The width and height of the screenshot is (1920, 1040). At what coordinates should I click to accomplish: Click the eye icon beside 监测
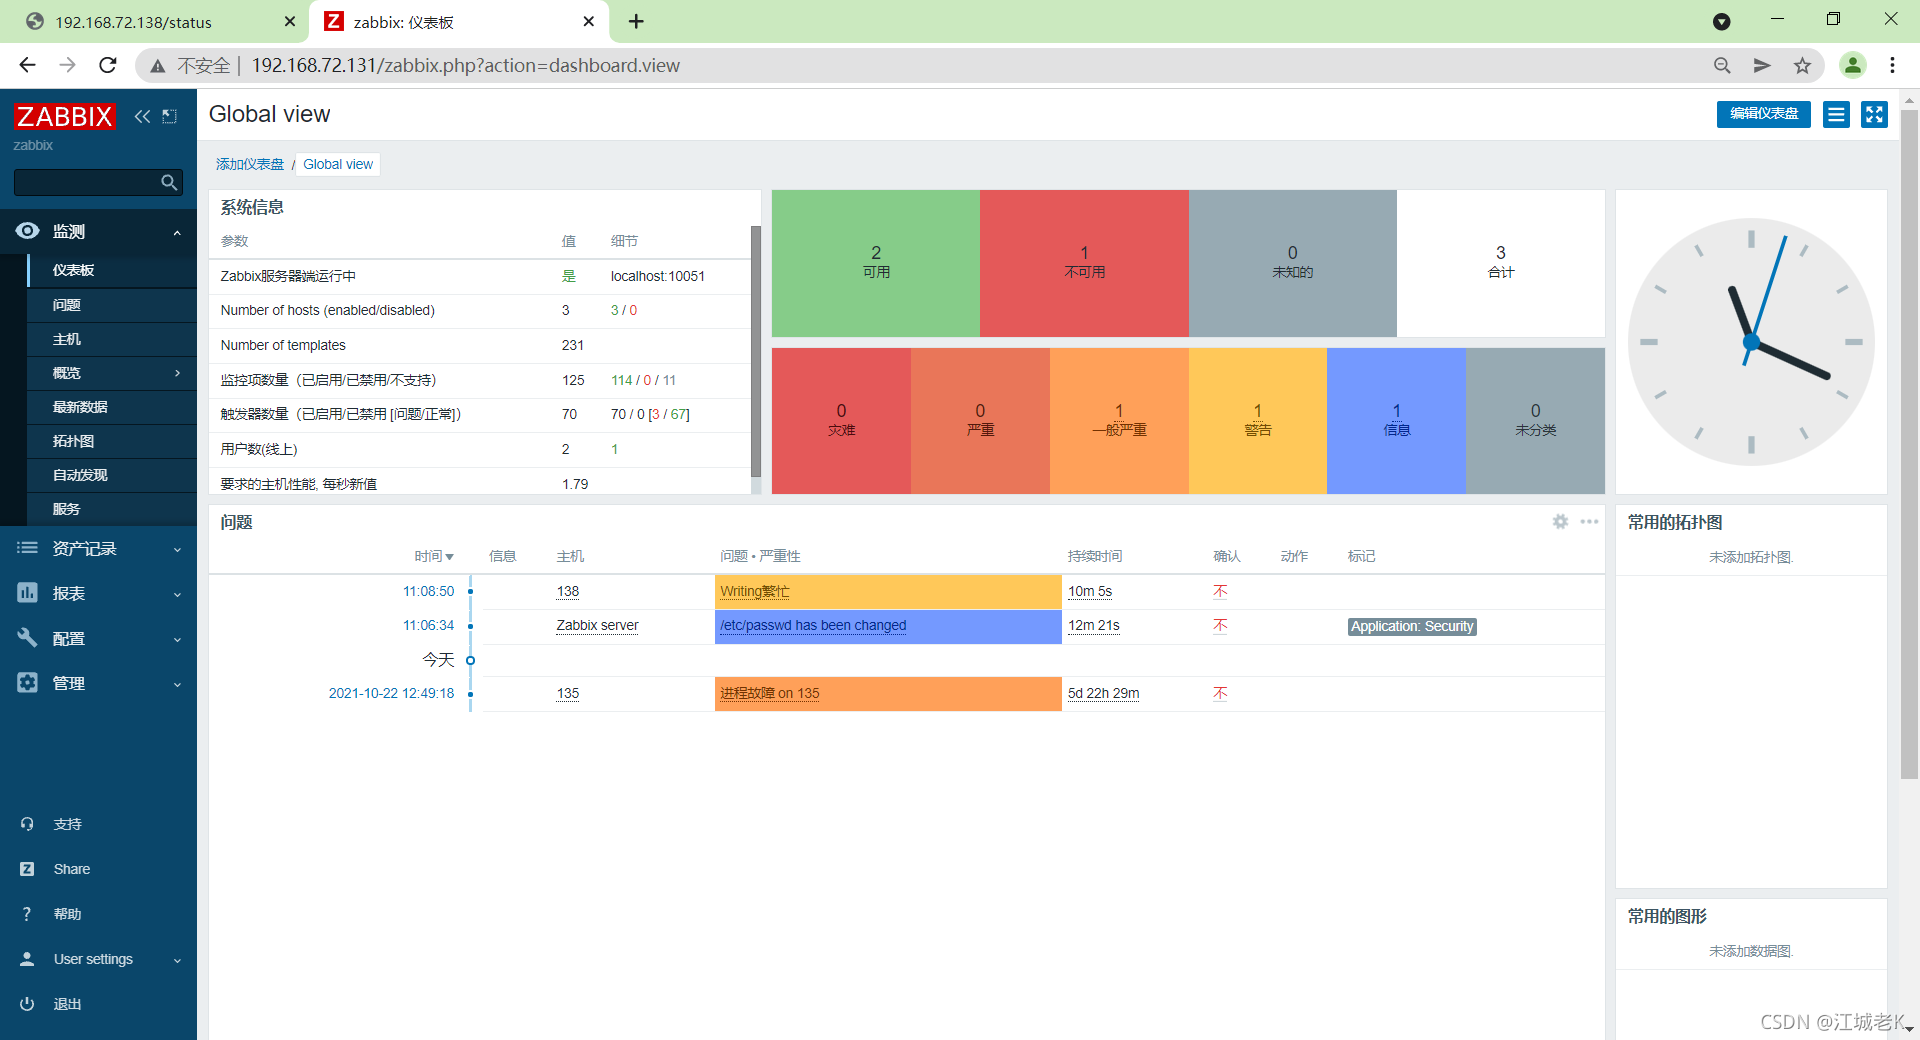click(x=27, y=231)
